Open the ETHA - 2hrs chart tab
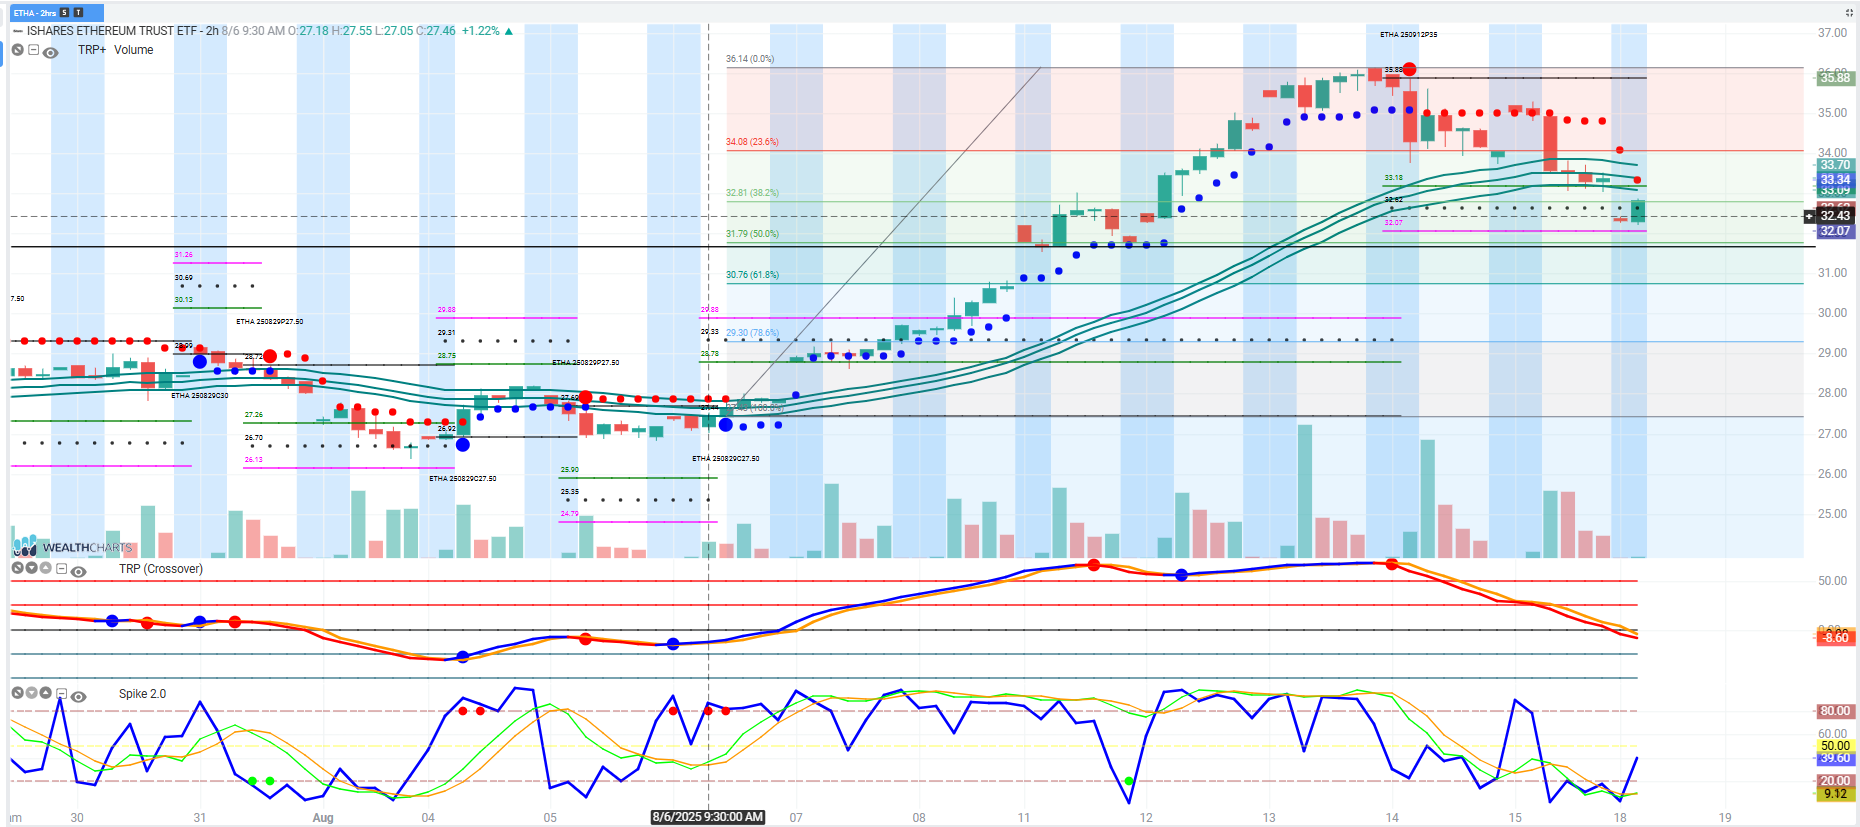The height and width of the screenshot is (827, 1860). pyautogui.click(x=56, y=13)
